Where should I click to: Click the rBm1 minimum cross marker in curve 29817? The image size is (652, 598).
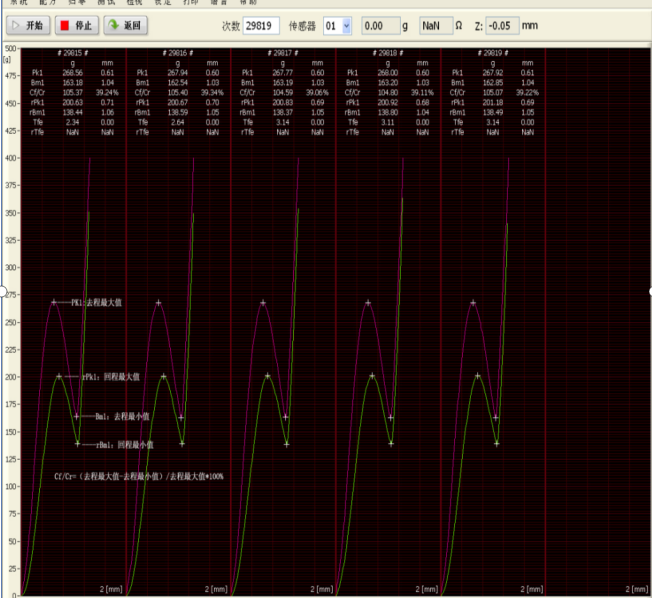pyautogui.click(x=286, y=445)
